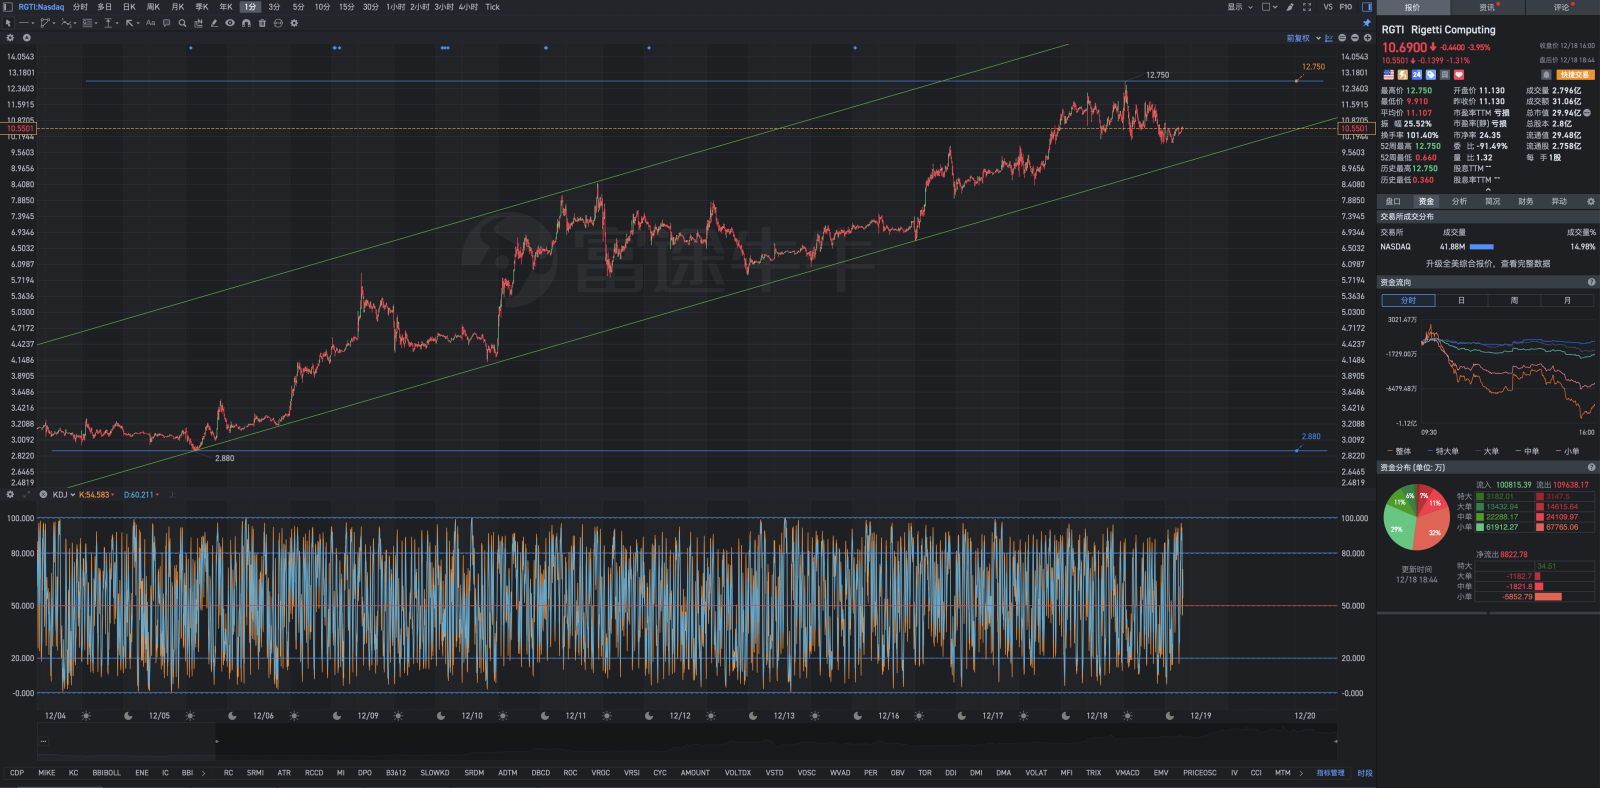Click the 快捷交易 quick trade button
Screen dimensions: 1600x788
pyautogui.click(x=1575, y=75)
